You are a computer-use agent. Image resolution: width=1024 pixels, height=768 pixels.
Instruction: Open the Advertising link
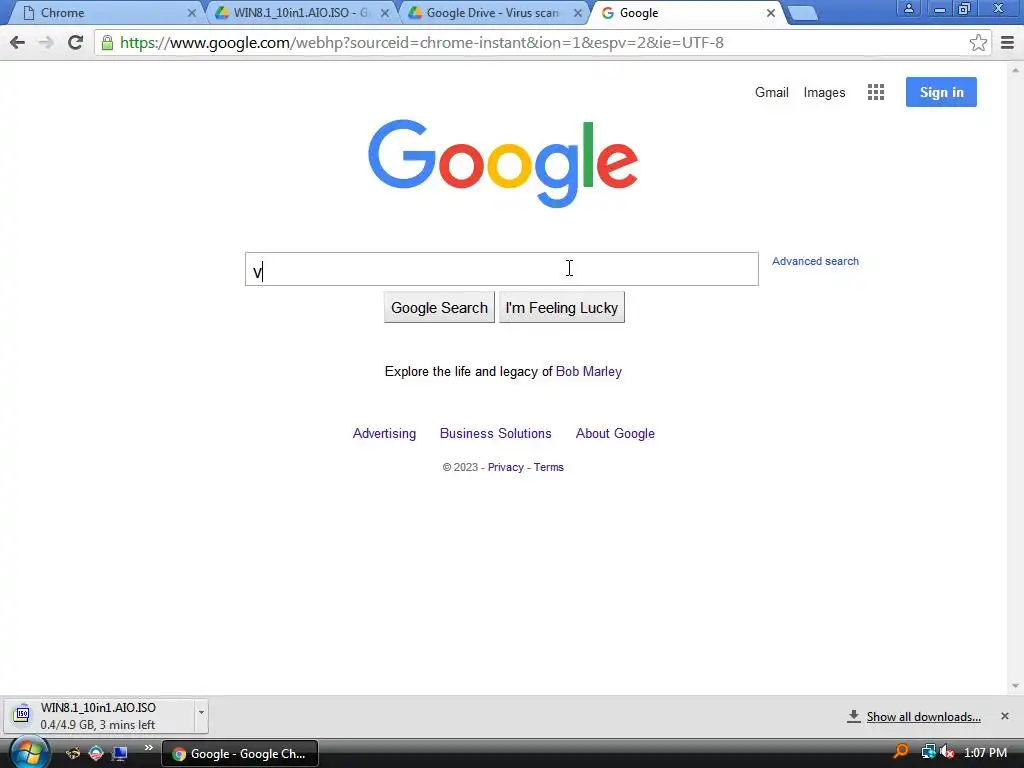pos(384,434)
